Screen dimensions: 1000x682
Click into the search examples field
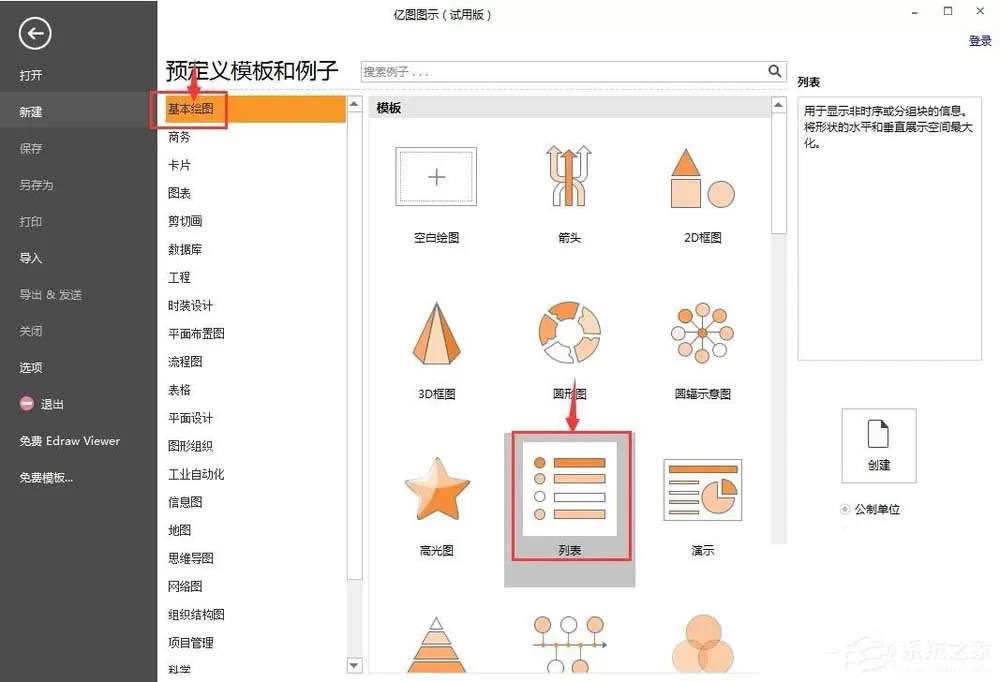(x=564, y=71)
